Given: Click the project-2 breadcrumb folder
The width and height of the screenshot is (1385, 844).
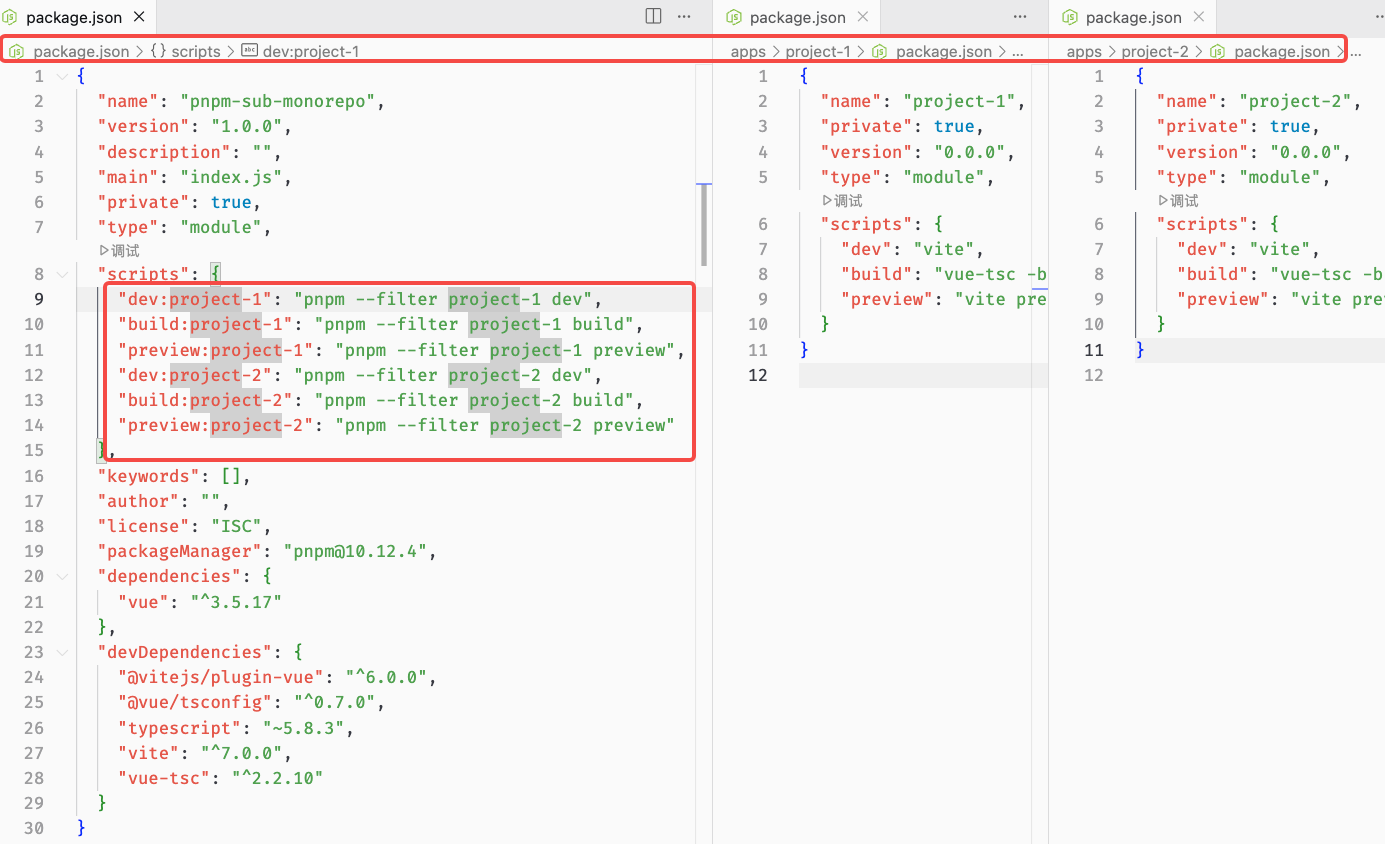Looking at the screenshot, I should (1155, 51).
